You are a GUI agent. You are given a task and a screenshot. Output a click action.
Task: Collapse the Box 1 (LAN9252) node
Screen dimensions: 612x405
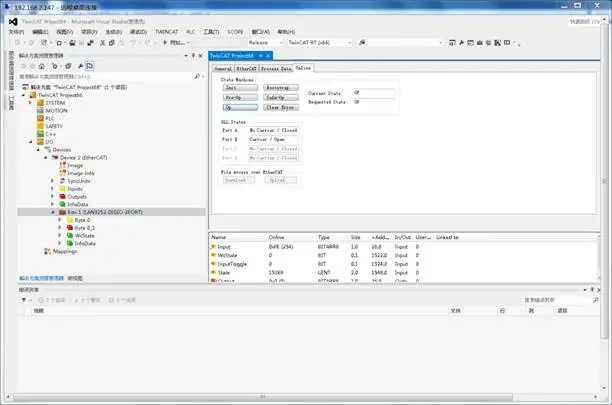click(x=53, y=212)
